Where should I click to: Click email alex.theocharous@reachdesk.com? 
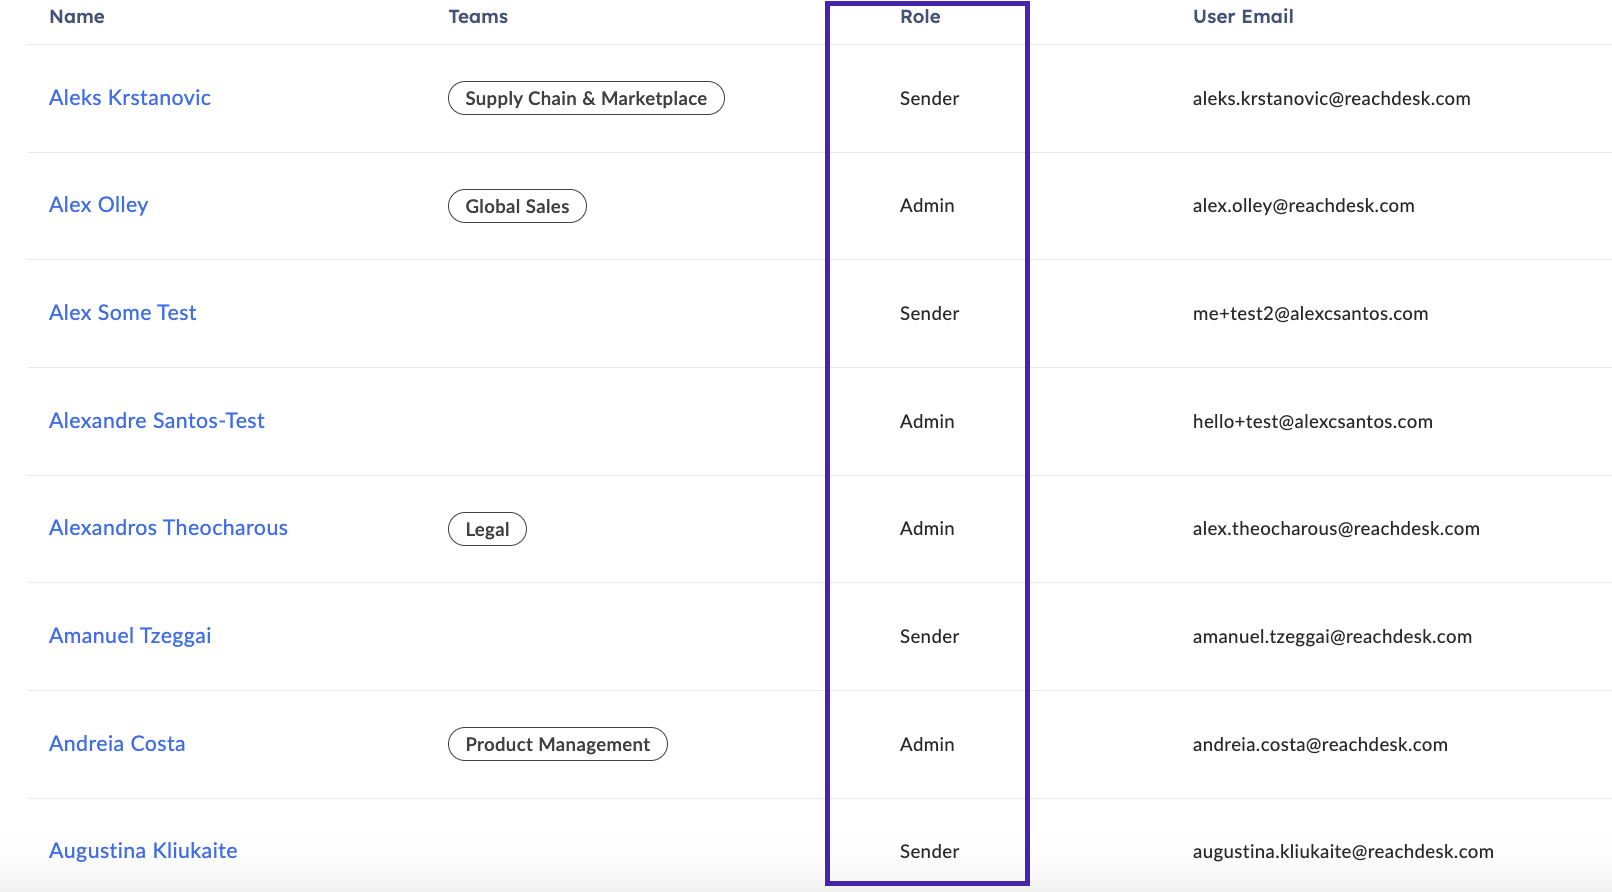(x=1336, y=529)
